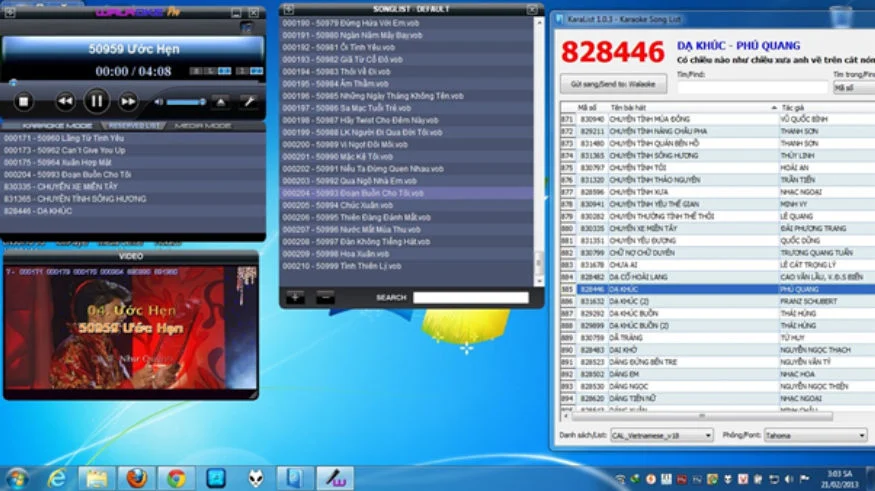
Task: Click the minus button to remove song
Action: point(325,297)
